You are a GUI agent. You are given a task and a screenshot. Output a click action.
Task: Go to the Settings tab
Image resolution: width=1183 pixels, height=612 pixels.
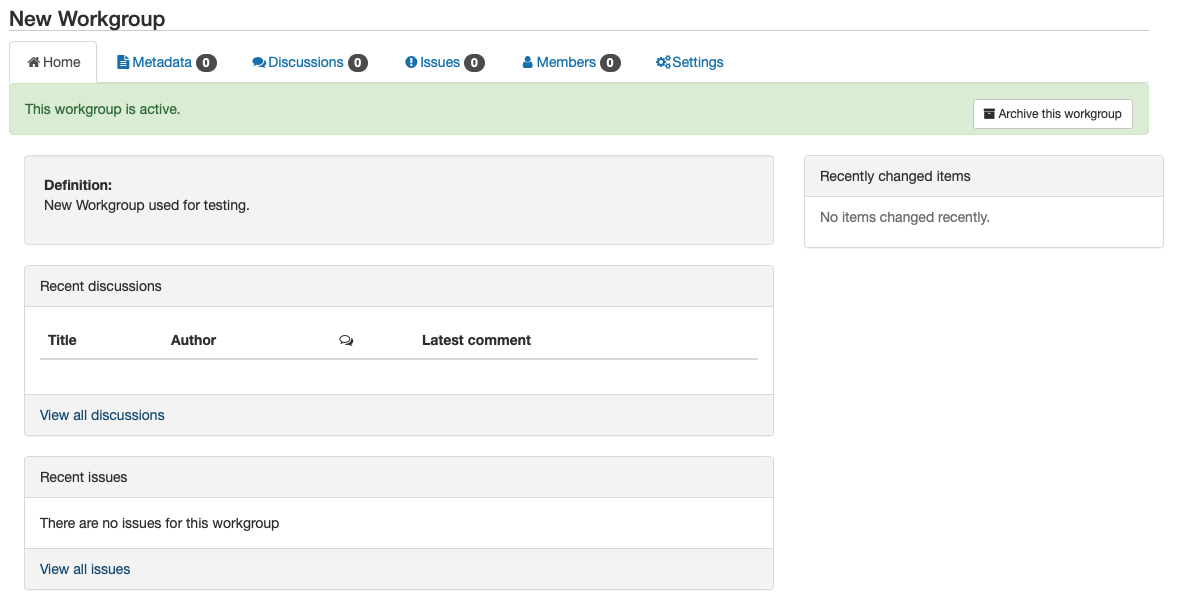[697, 62]
